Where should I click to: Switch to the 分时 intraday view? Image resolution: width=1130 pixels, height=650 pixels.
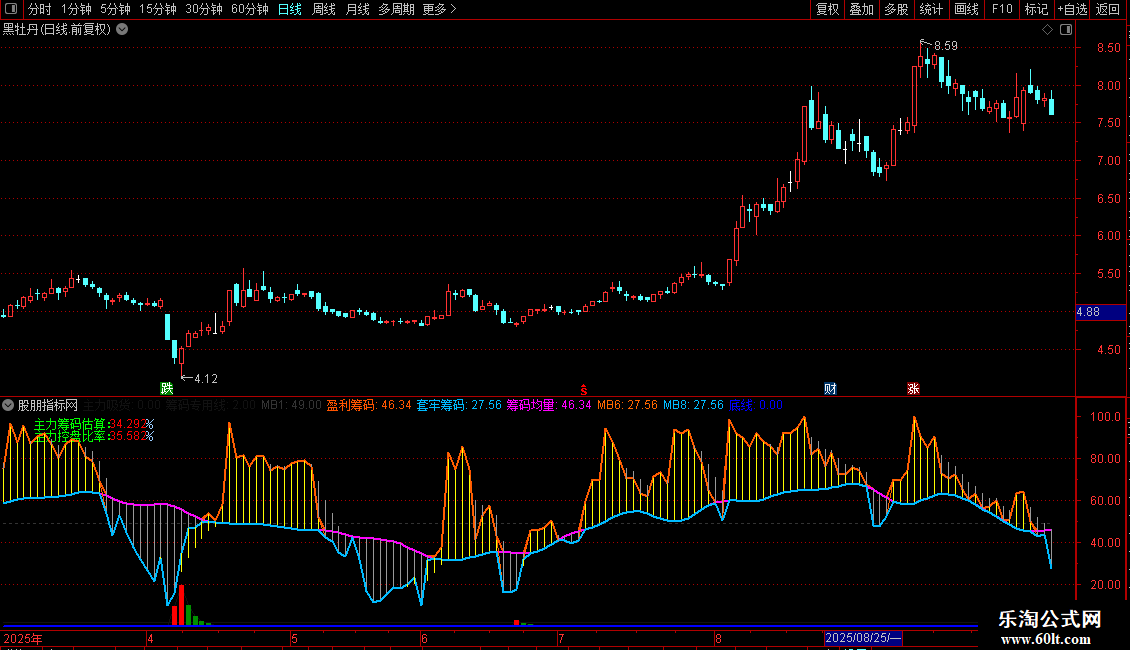[x=39, y=10]
